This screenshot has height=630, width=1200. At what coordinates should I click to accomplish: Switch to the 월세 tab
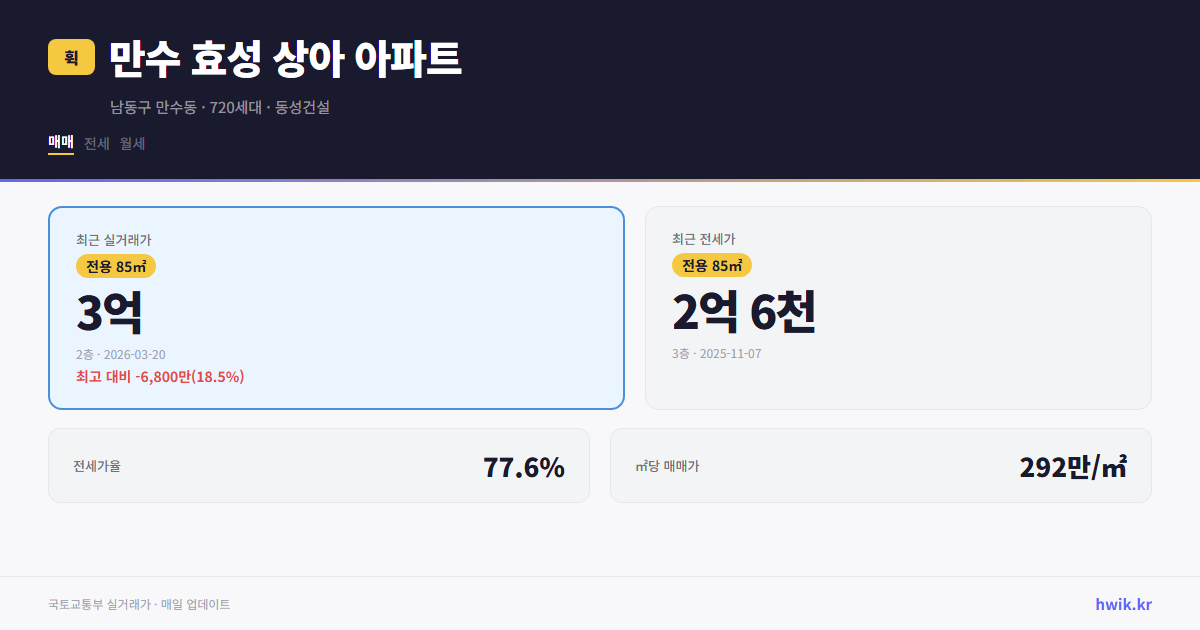point(131,143)
